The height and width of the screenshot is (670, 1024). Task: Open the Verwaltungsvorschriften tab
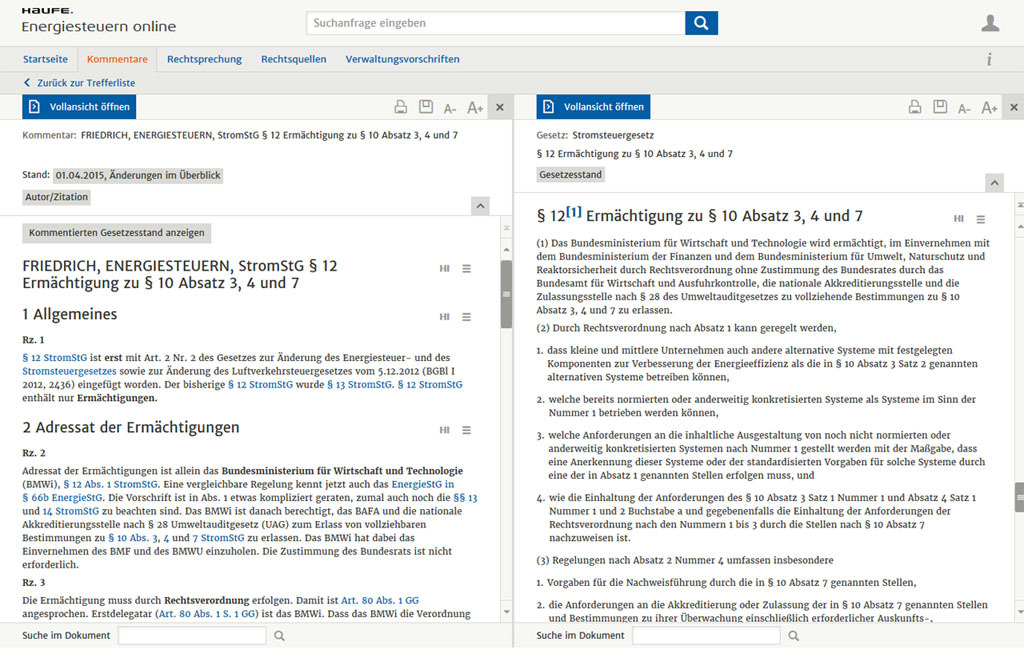pos(402,59)
